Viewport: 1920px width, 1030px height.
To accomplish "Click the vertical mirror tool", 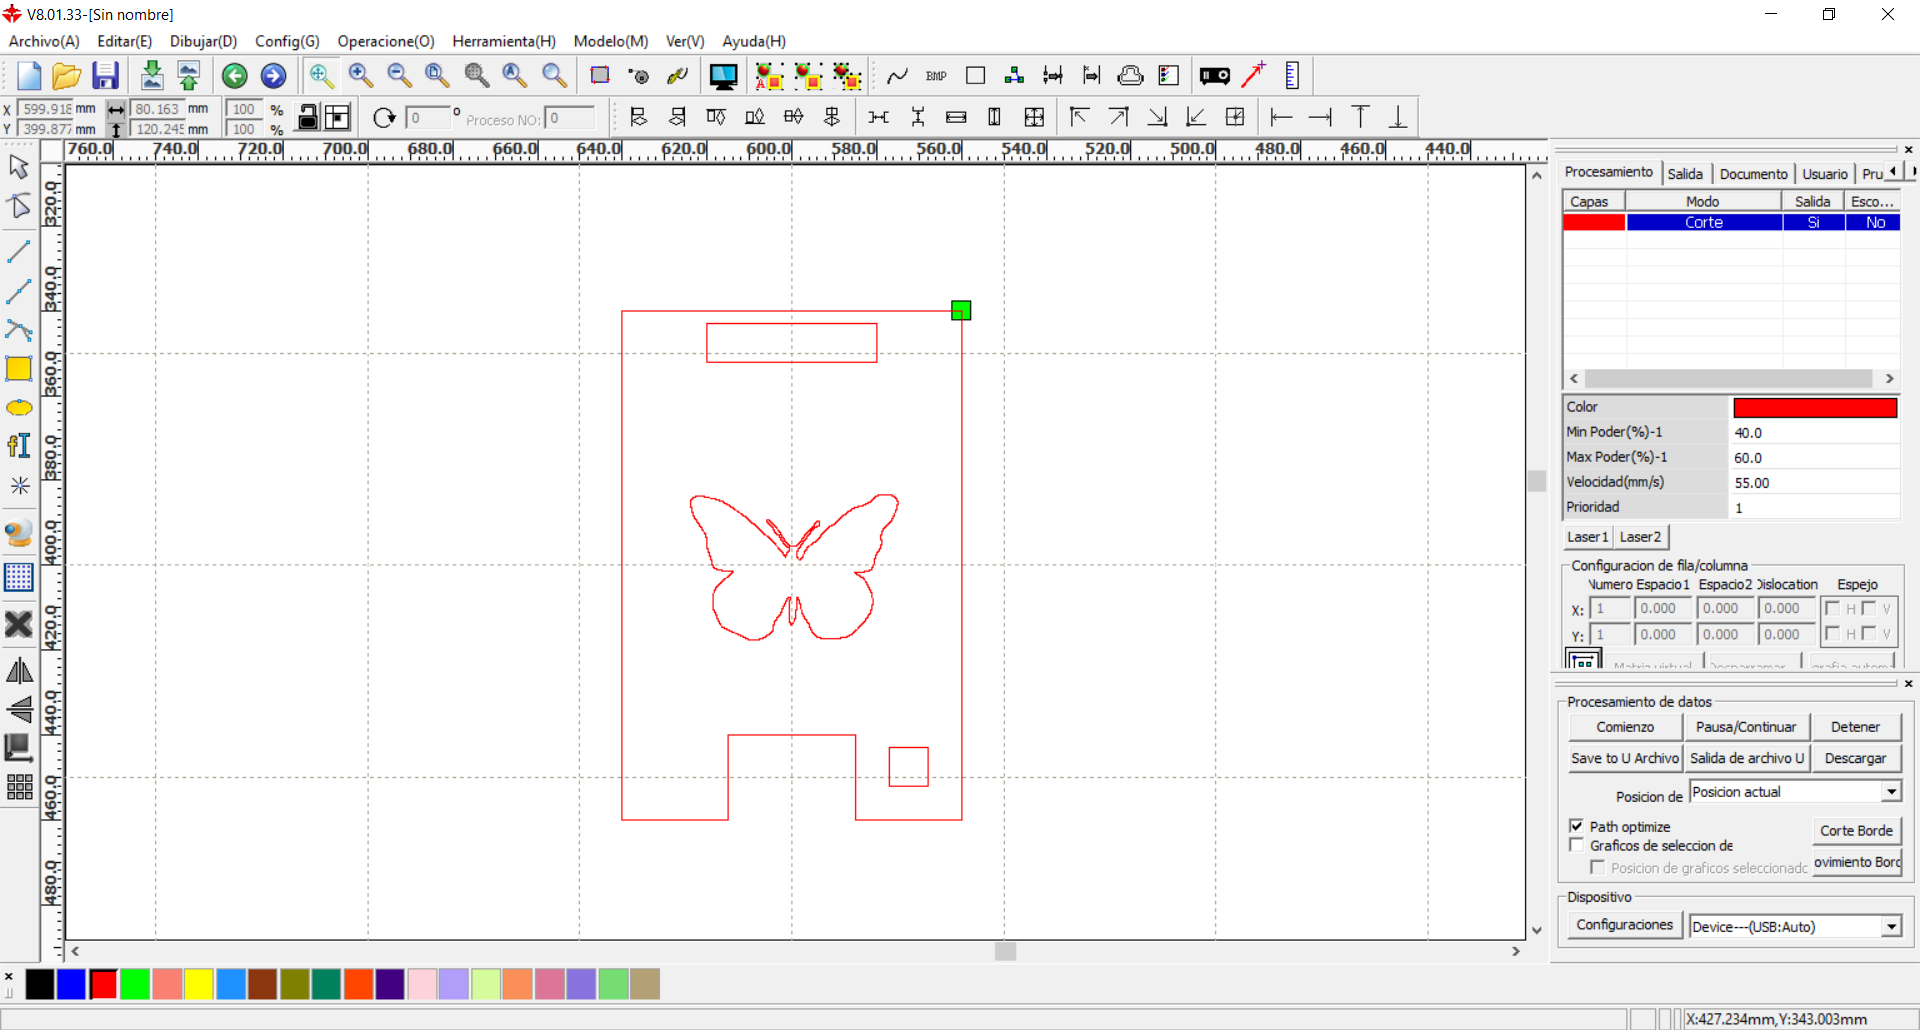I will click(x=19, y=709).
